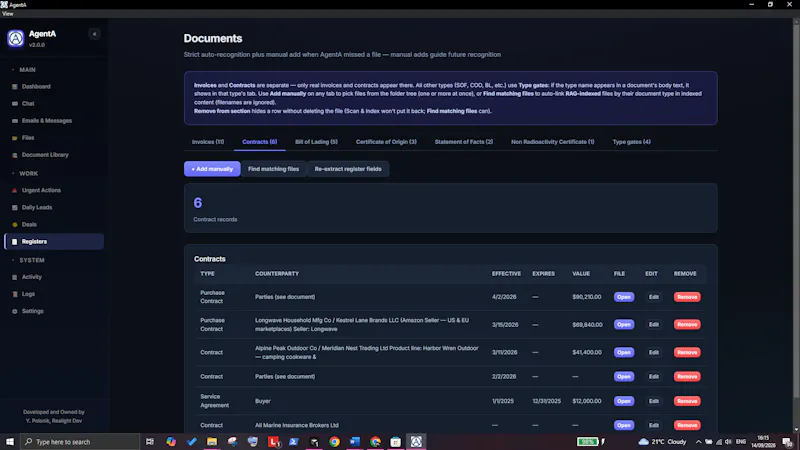
Task: Click the Windows Start button
Action: point(10,442)
